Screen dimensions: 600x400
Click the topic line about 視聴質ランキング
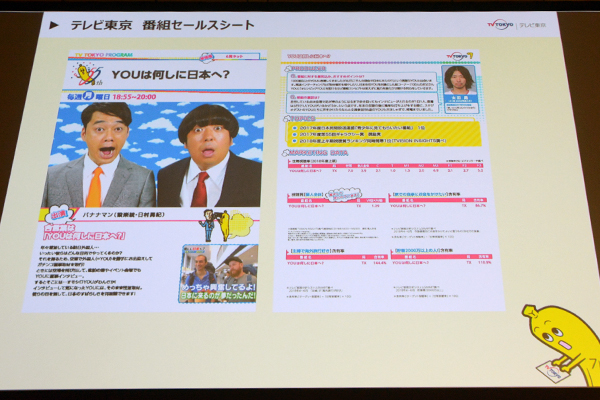(373, 141)
